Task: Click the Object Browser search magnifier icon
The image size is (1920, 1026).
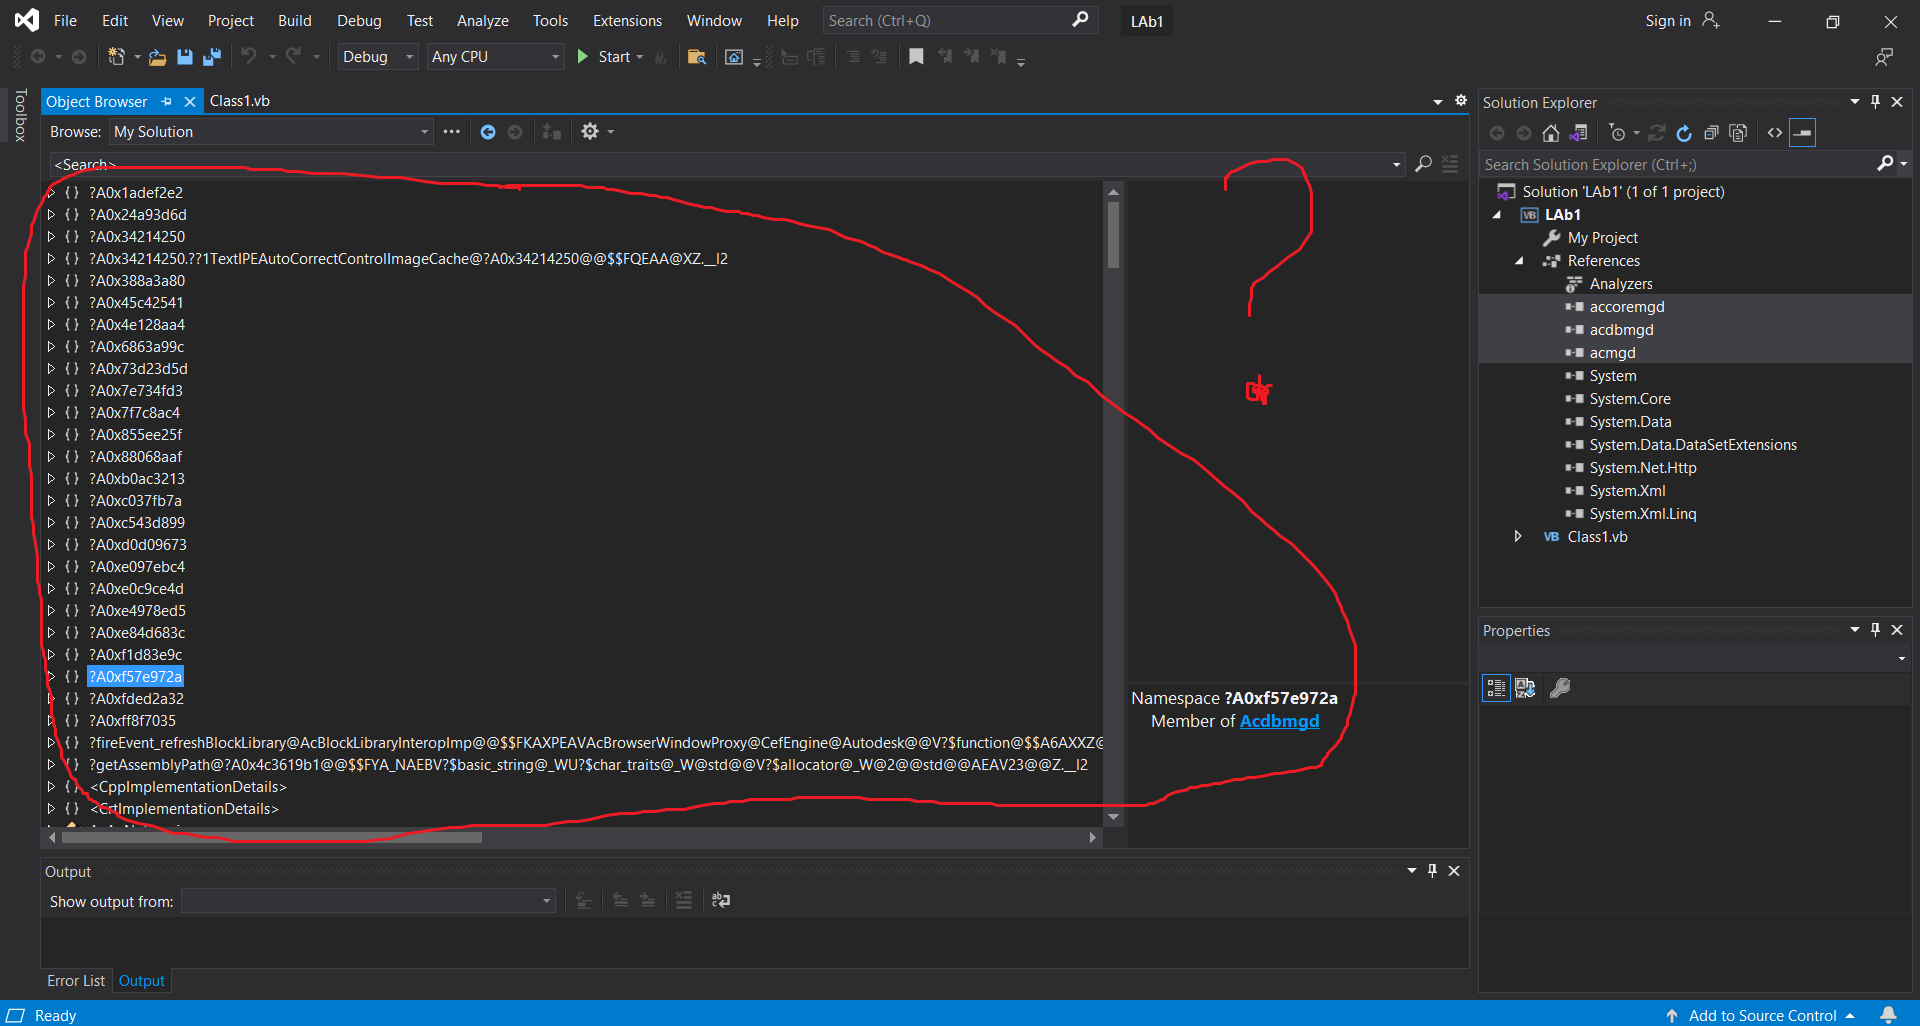Action: point(1423,164)
